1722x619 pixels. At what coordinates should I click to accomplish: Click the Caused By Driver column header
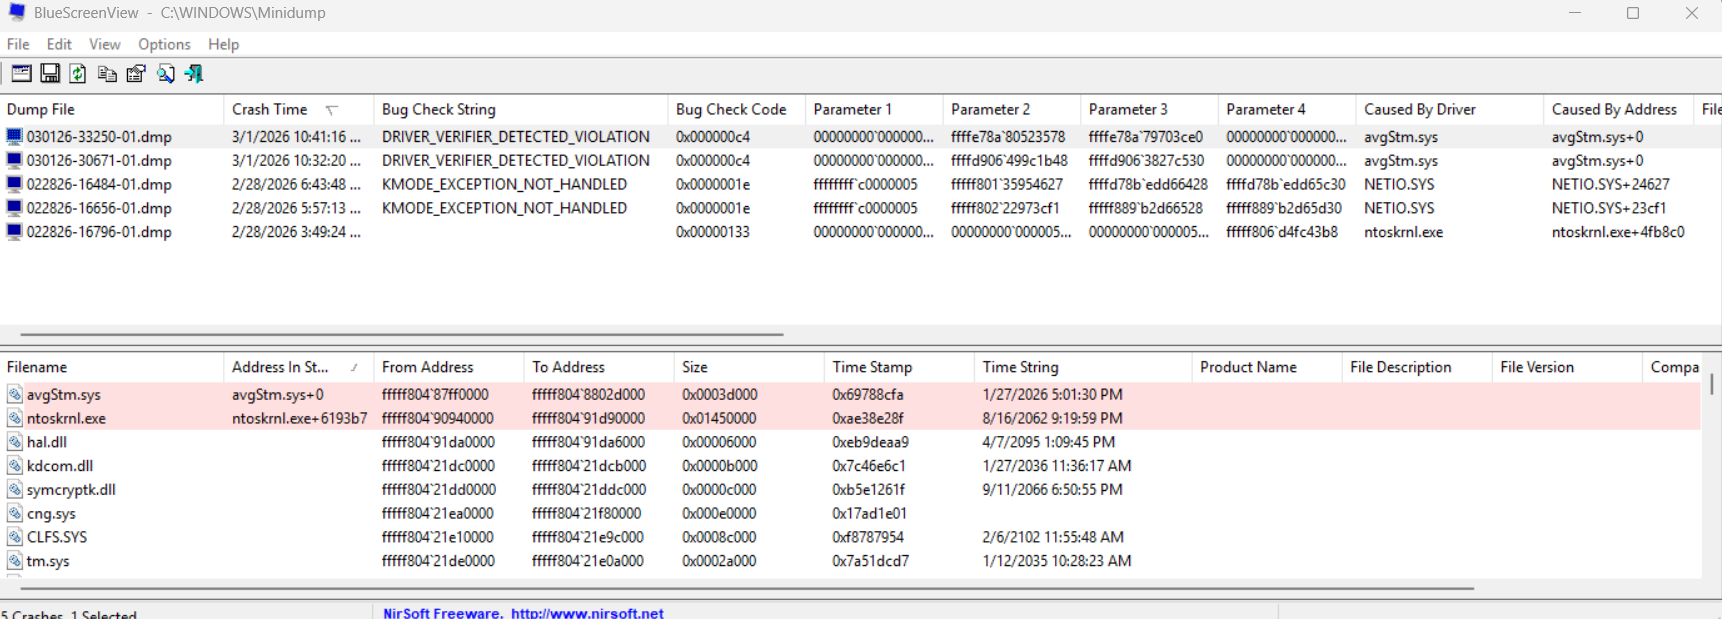(x=1420, y=109)
